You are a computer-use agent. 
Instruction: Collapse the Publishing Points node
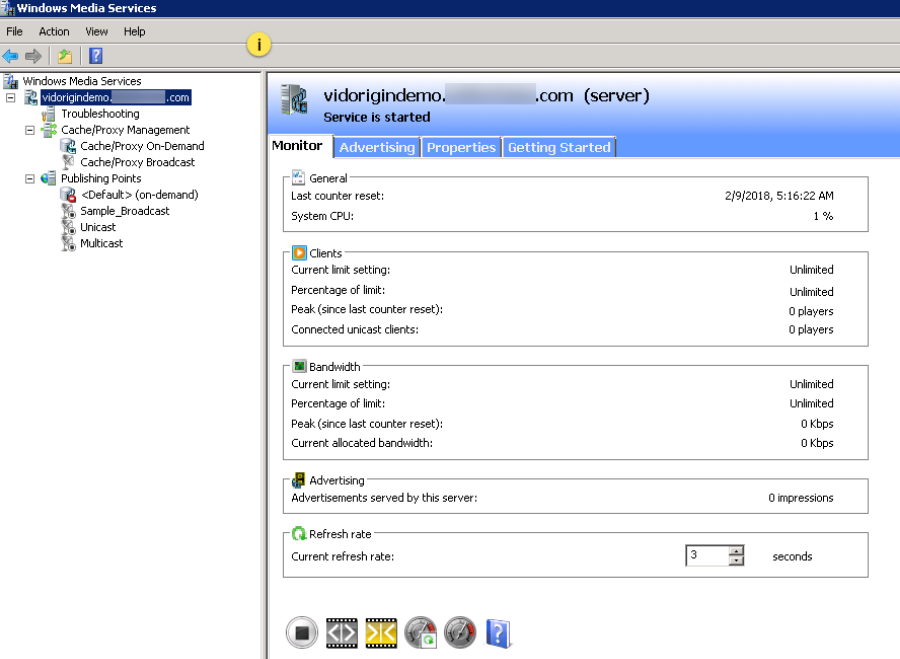click(x=29, y=179)
